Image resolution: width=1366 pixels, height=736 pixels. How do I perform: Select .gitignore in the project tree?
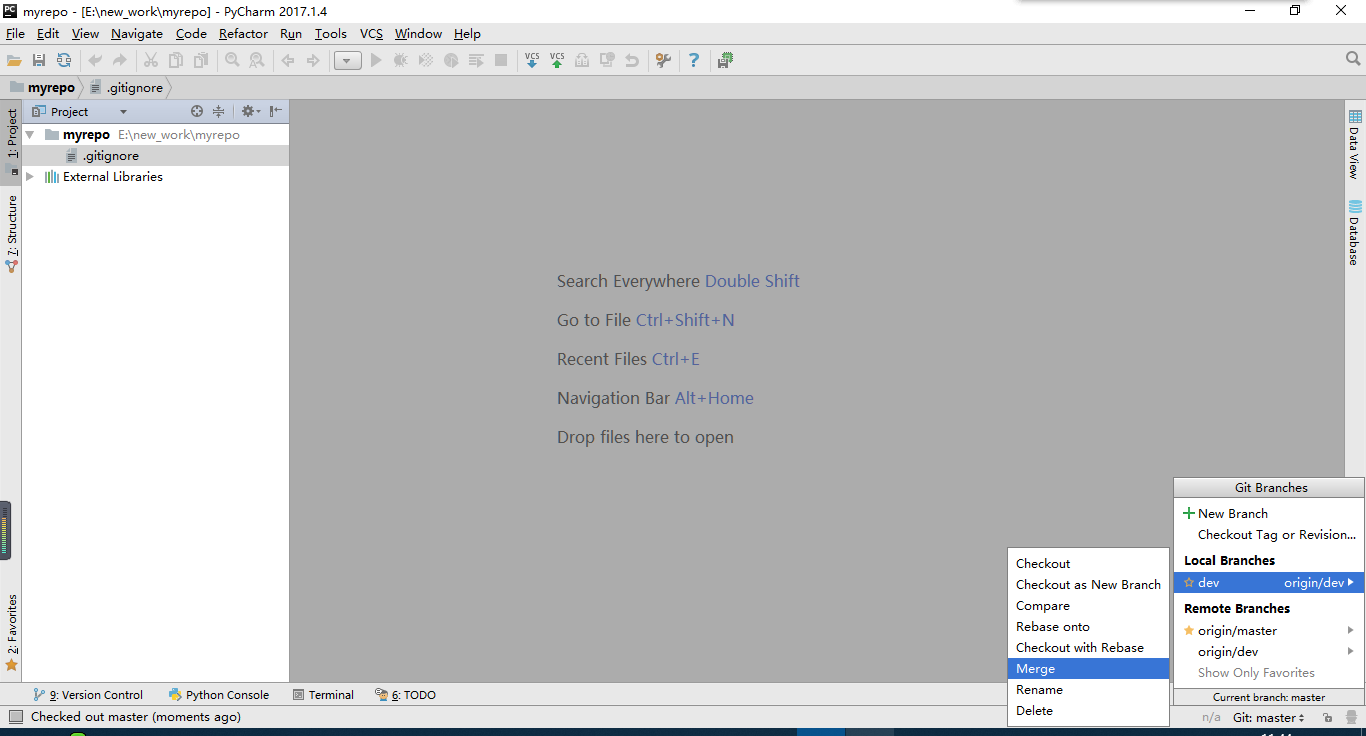155,156
